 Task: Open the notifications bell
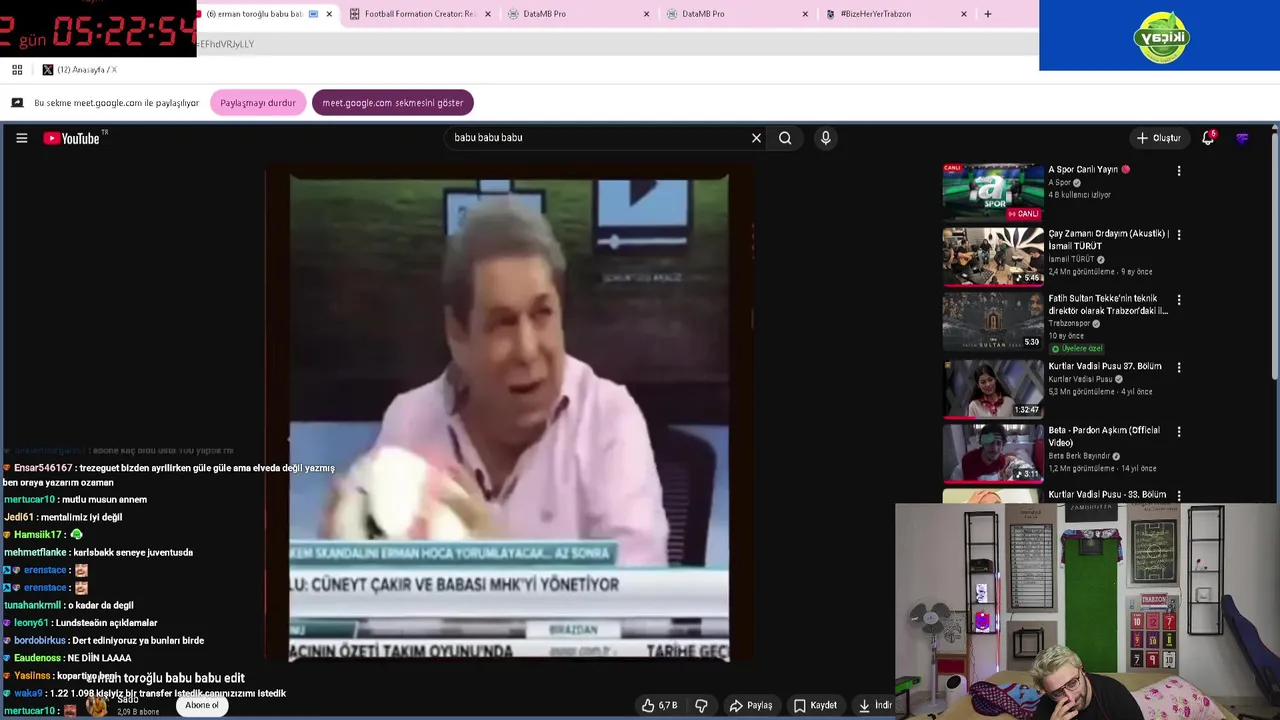1208,138
